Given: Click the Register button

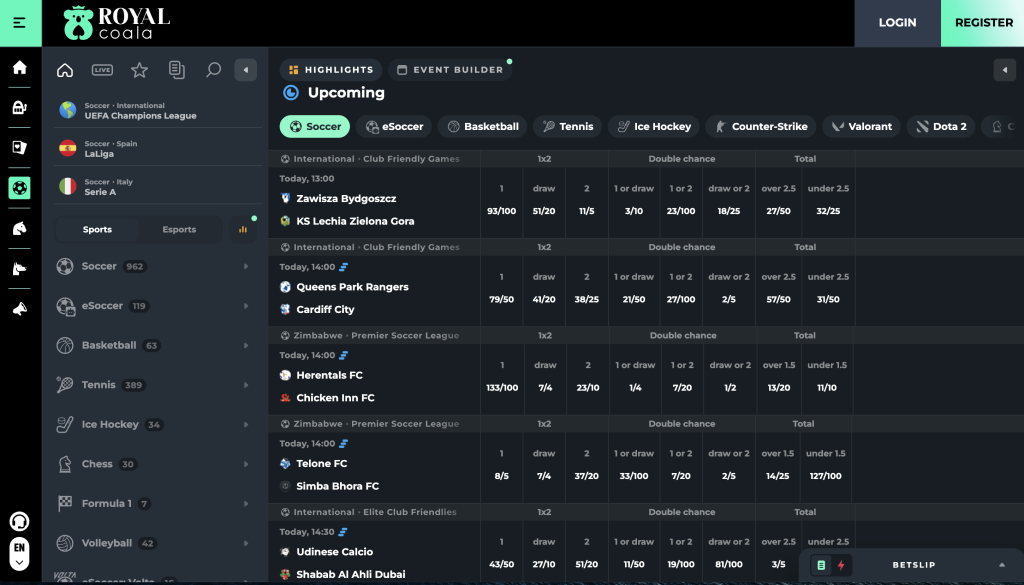Looking at the screenshot, I should click(983, 23).
